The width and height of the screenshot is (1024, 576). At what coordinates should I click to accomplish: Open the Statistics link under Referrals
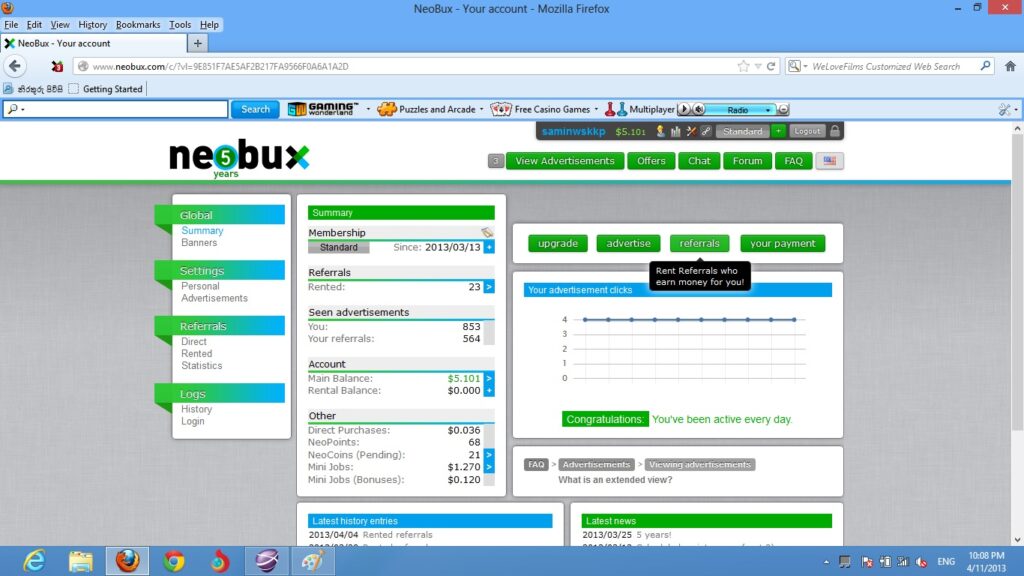201,366
